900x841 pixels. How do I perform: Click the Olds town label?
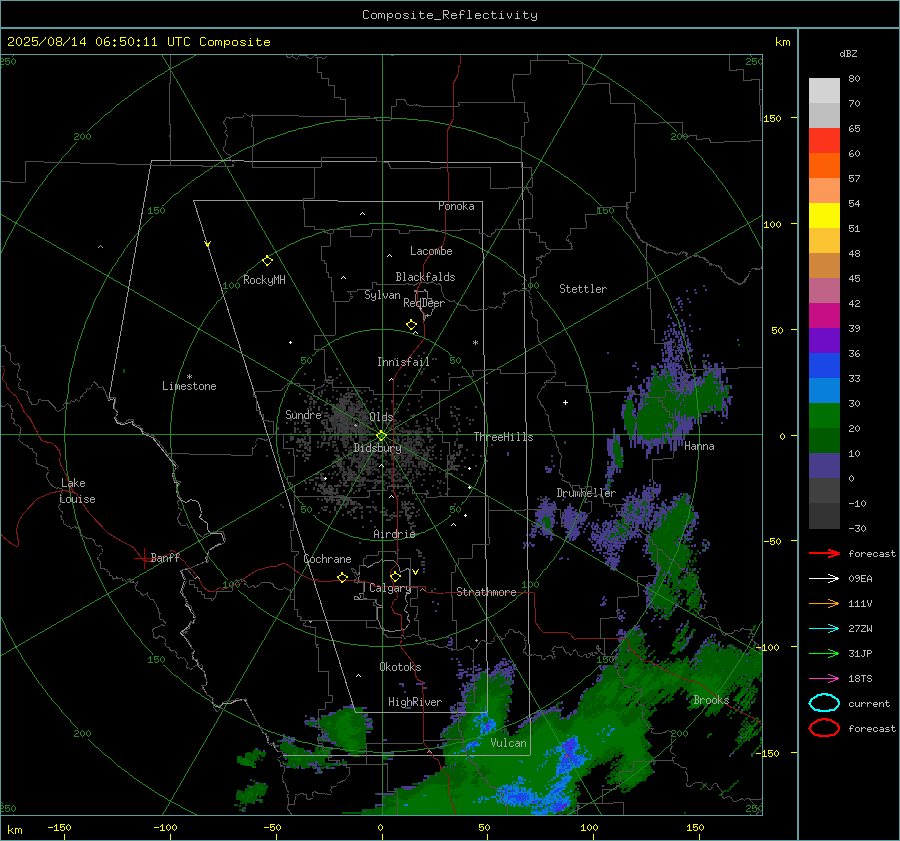381,417
